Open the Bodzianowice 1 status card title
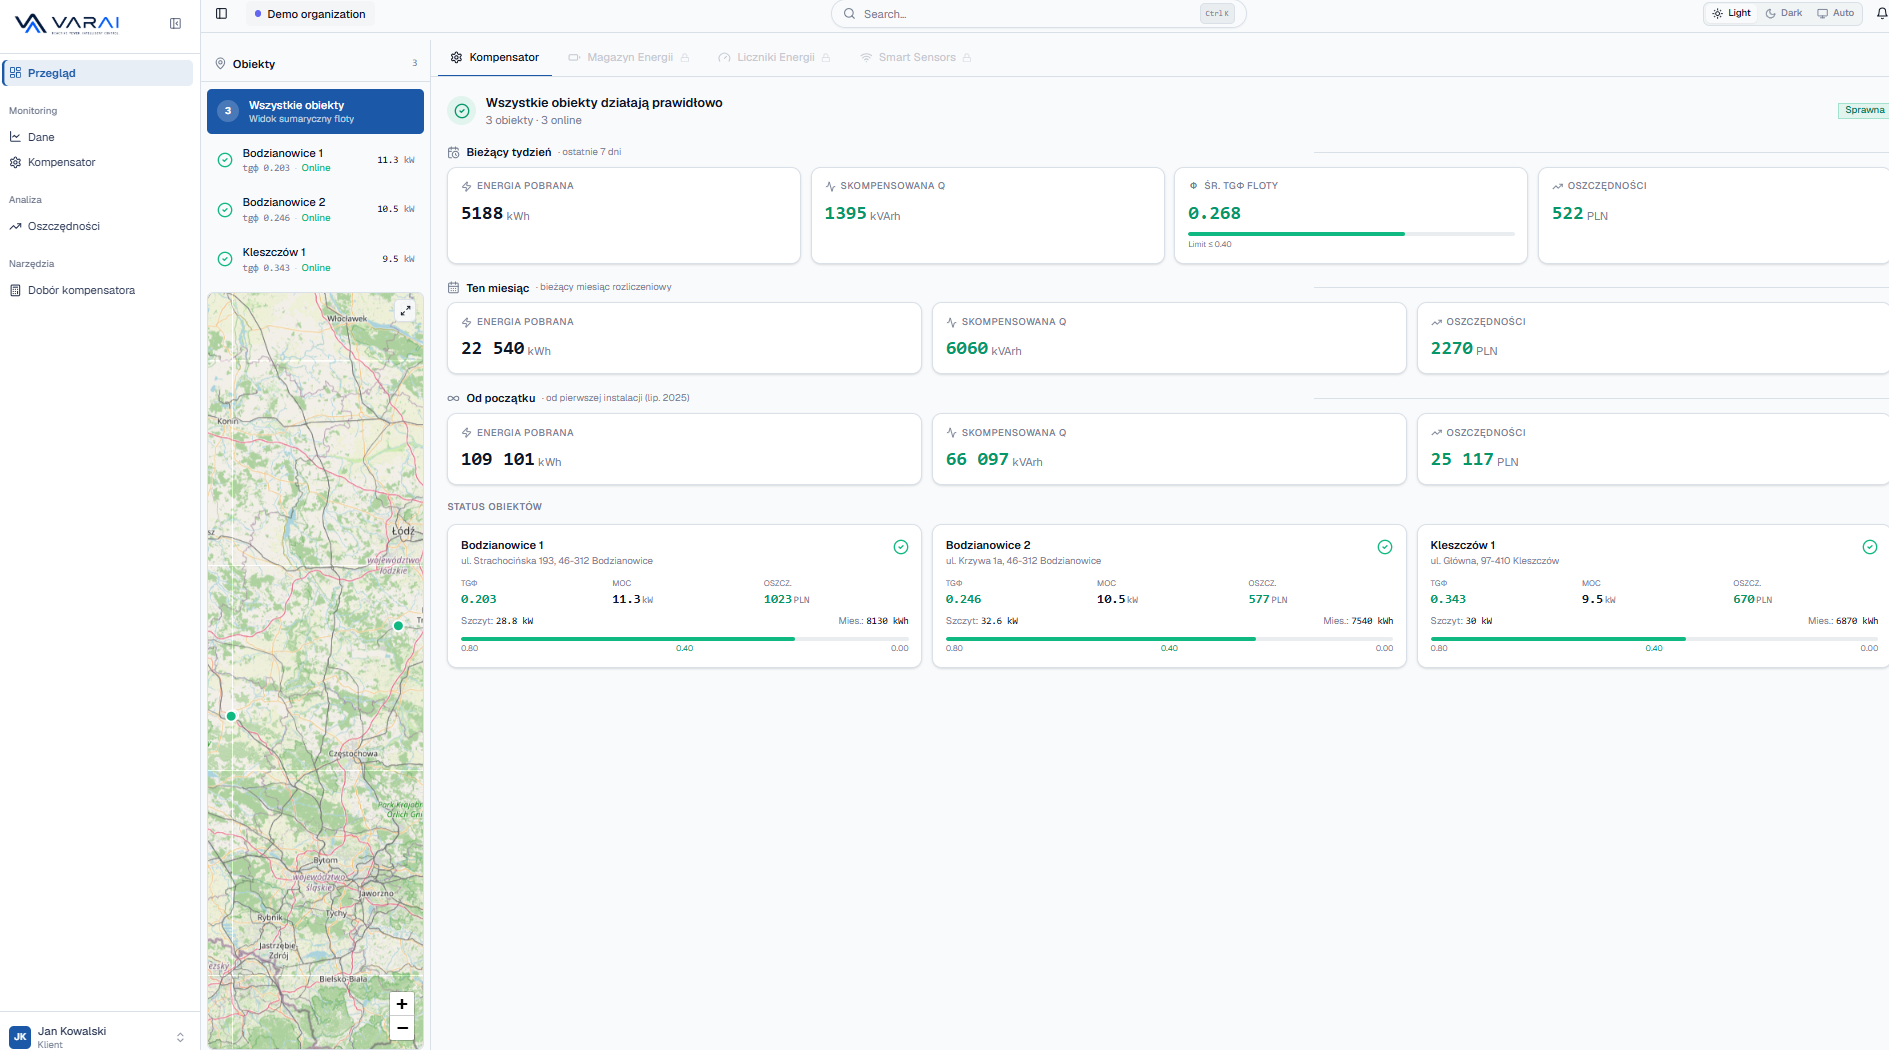 (x=502, y=546)
